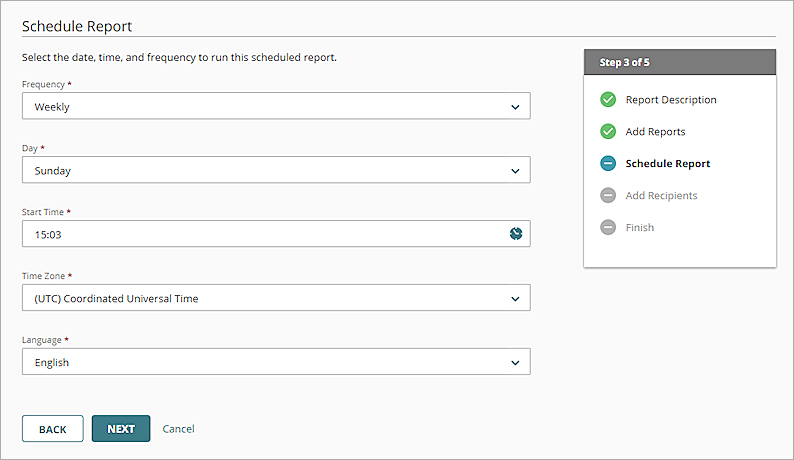Click green checkmark beside Report Description
The image size is (794, 460).
click(x=608, y=100)
